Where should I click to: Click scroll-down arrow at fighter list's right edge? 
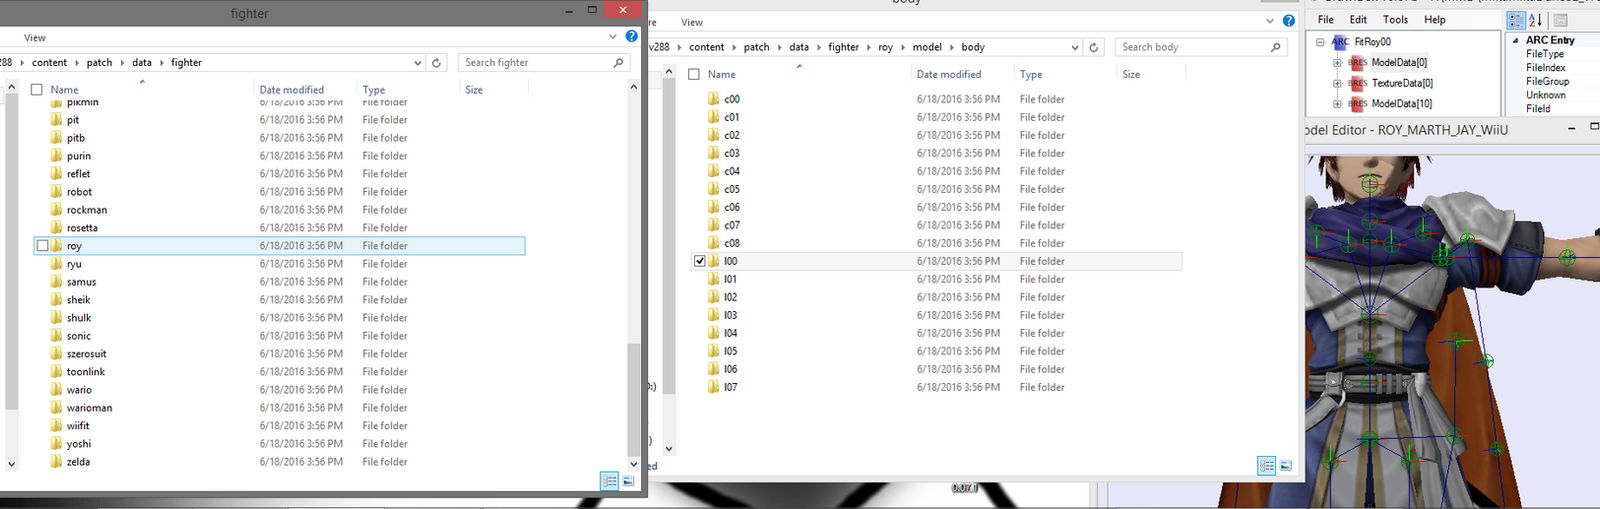(633, 464)
